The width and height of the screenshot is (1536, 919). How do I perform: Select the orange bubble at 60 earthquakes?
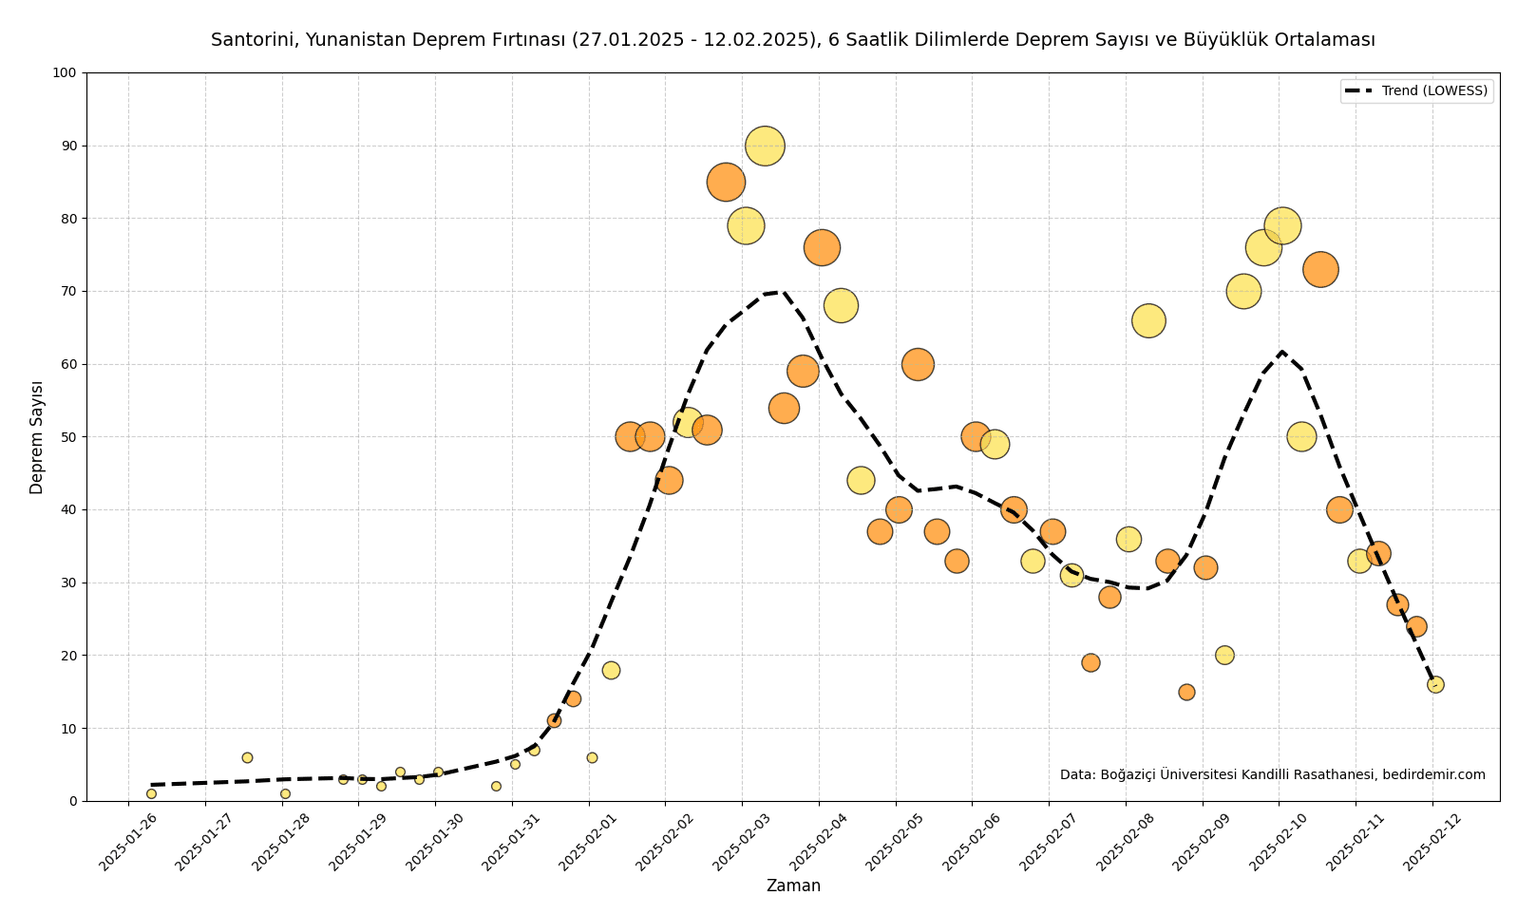(x=918, y=364)
